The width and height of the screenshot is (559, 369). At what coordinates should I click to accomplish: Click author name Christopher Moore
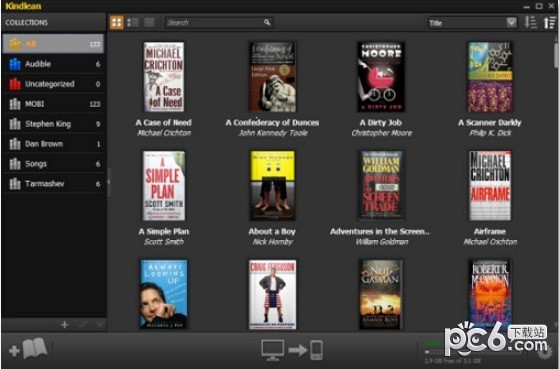tap(381, 133)
